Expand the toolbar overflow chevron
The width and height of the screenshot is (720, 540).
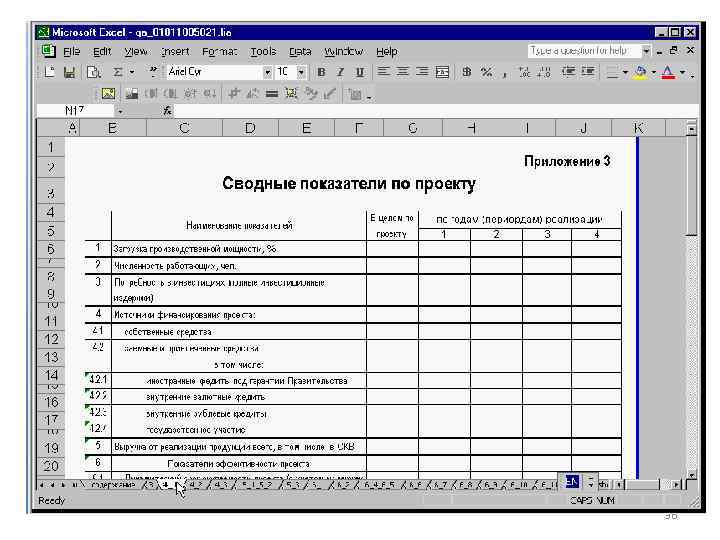[153, 71]
